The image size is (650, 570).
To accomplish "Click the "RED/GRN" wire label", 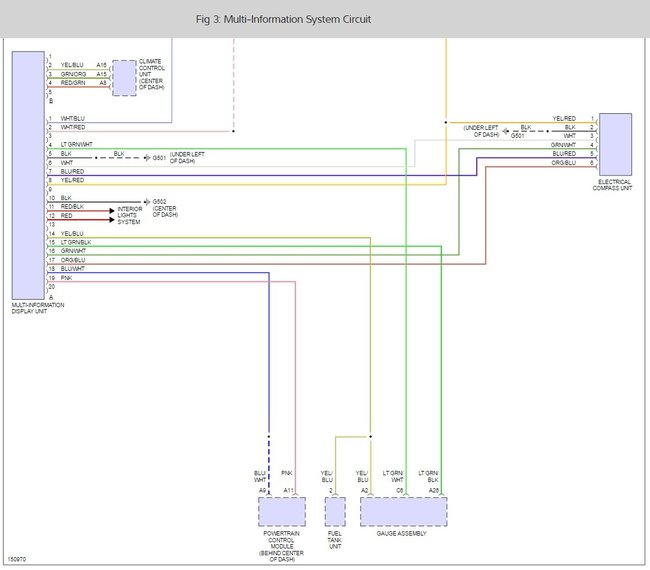I will tap(73, 83).
